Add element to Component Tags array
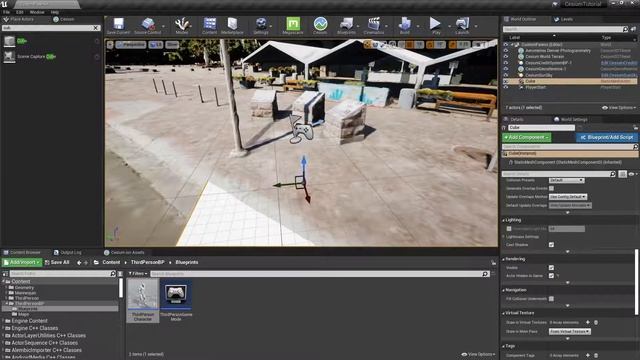Screen dimensions: 640x360 pos(588,356)
